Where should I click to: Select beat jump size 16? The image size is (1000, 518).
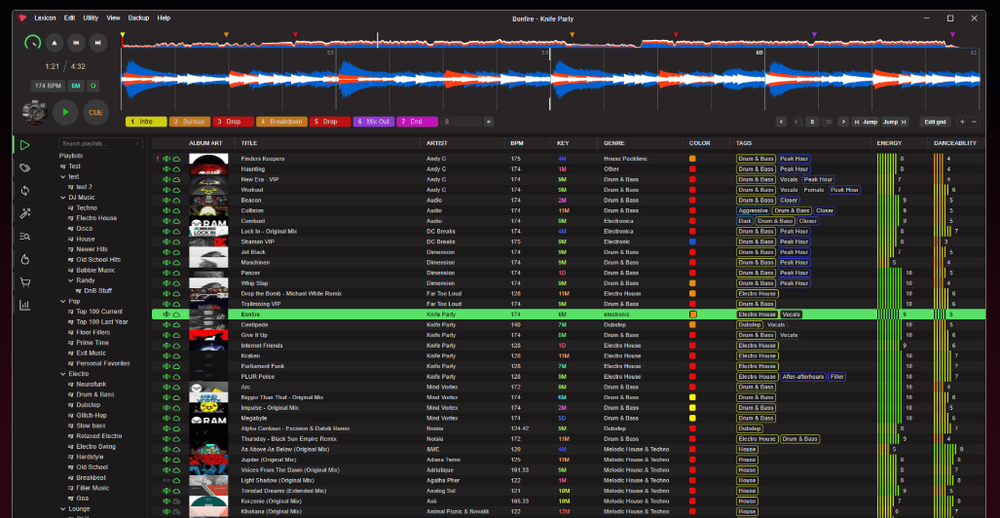point(828,122)
